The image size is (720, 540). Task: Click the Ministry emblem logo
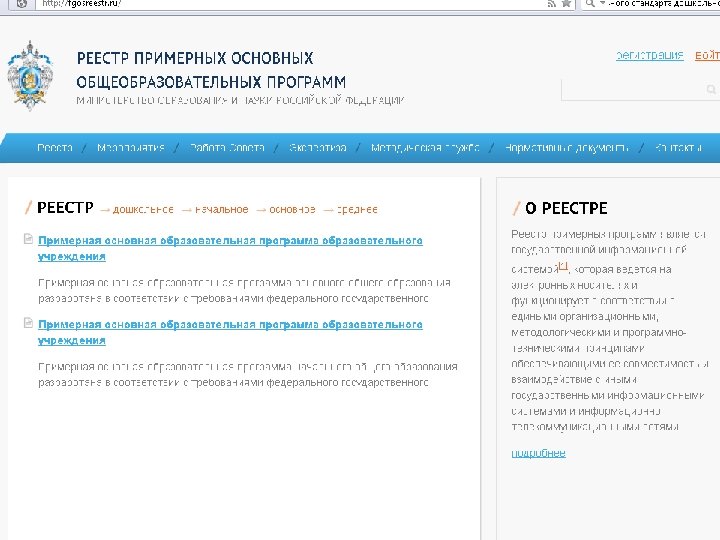coord(30,76)
